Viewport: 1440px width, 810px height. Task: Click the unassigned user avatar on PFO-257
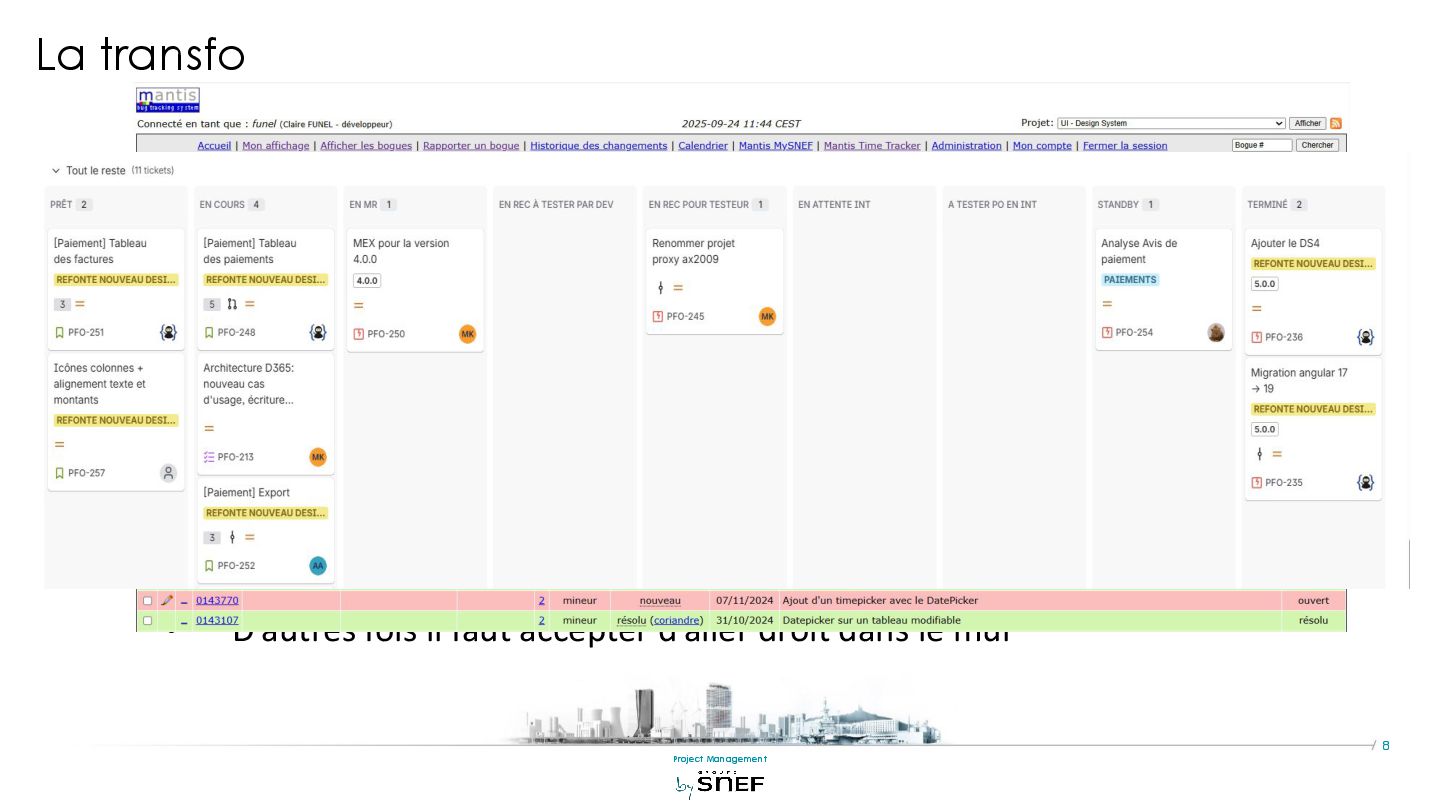coord(169,473)
